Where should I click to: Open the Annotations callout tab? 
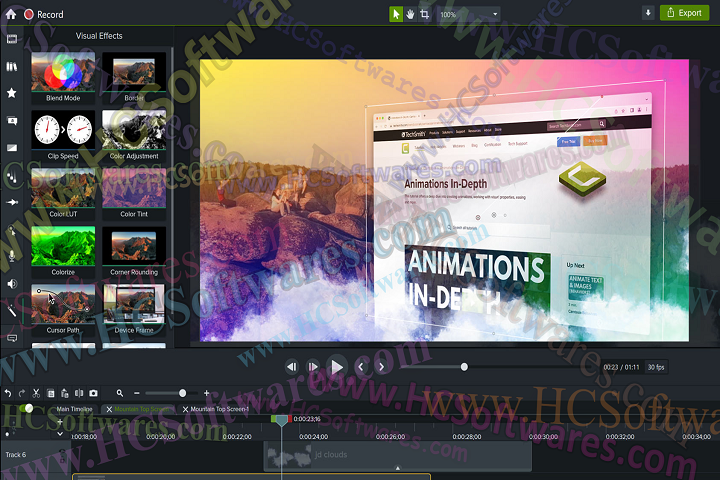[x=12, y=121]
